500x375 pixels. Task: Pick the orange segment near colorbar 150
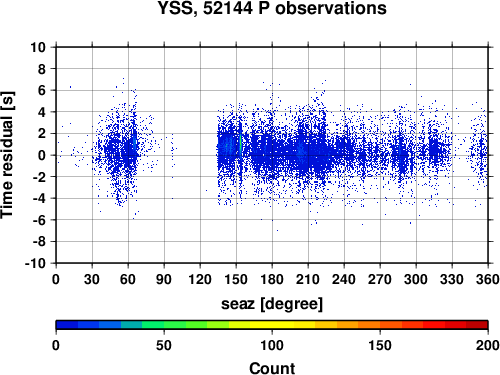pyautogui.click(x=380, y=325)
